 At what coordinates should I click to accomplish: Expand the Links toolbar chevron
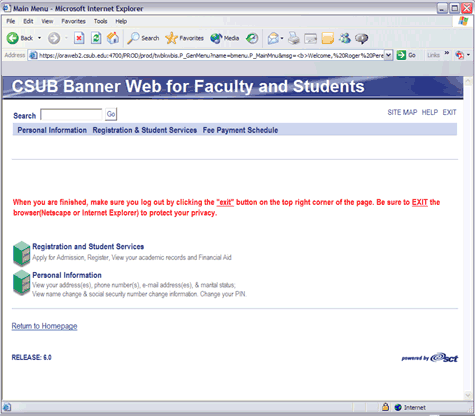(x=447, y=53)
